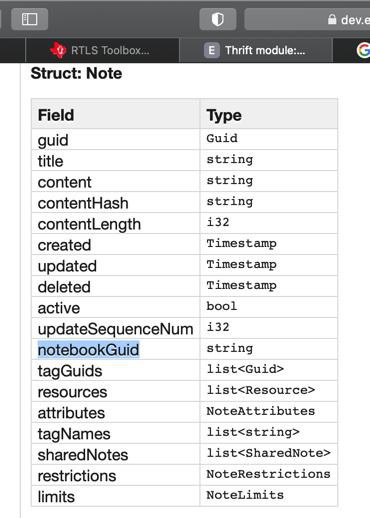Click the tagGuids list<Guid> type
This screenshot has width=370, height=518.
245,369
